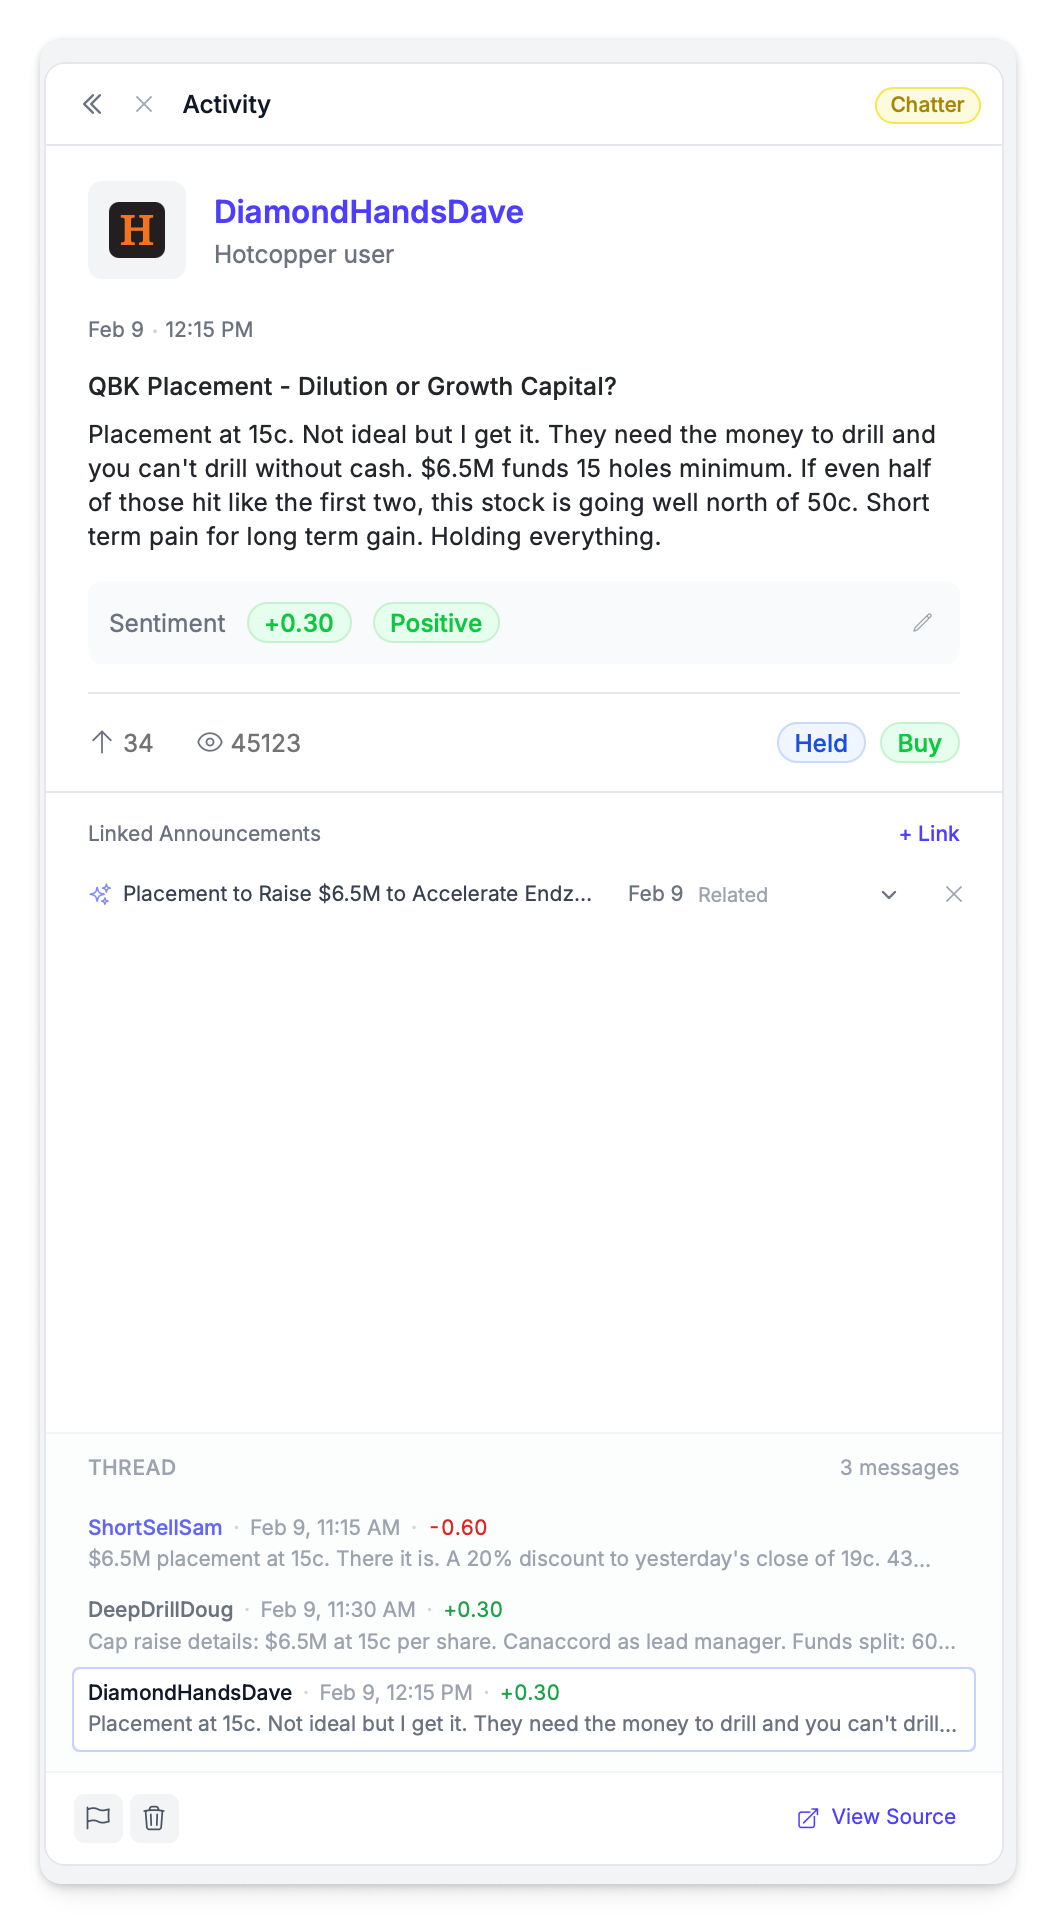Click the Positive sentiment label
The height and width of the screenshot is (1924, 1056).
tap(435, 623)
